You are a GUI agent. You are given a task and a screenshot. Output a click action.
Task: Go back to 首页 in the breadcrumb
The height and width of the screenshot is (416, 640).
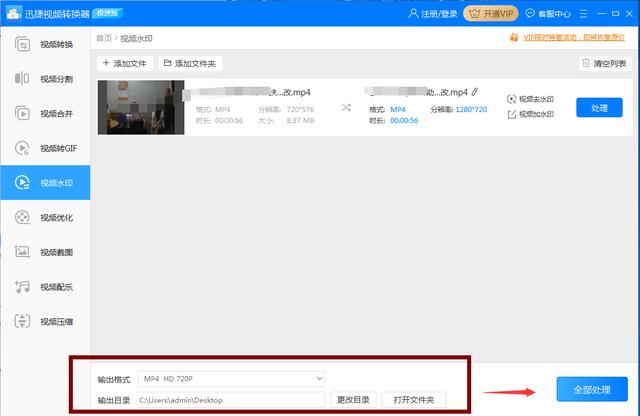coord(104,38)
